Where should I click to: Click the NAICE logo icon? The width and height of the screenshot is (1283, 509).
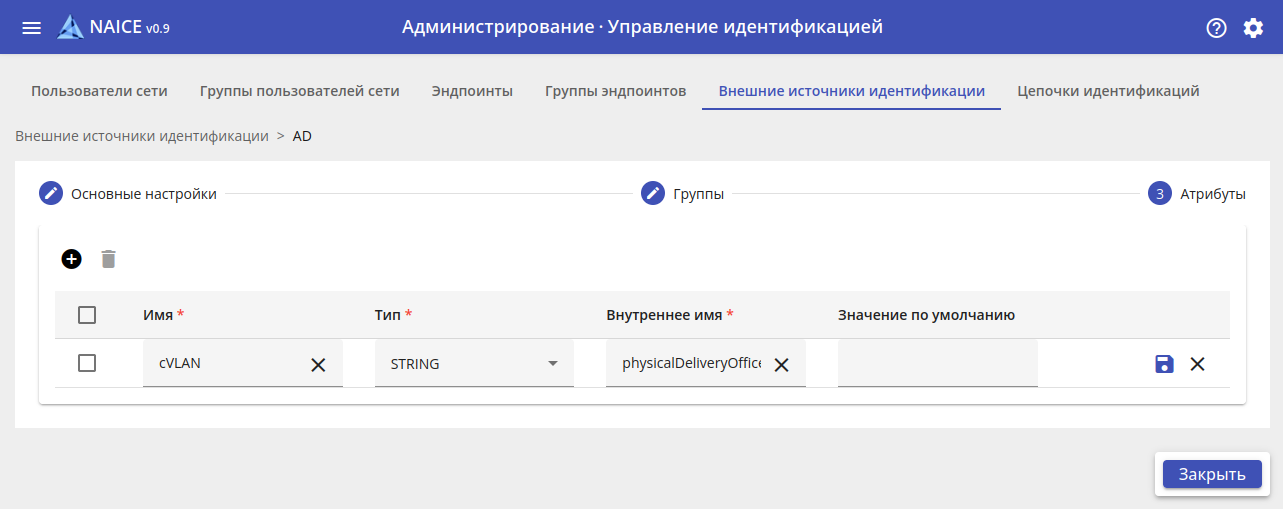(x=70, y=27)
